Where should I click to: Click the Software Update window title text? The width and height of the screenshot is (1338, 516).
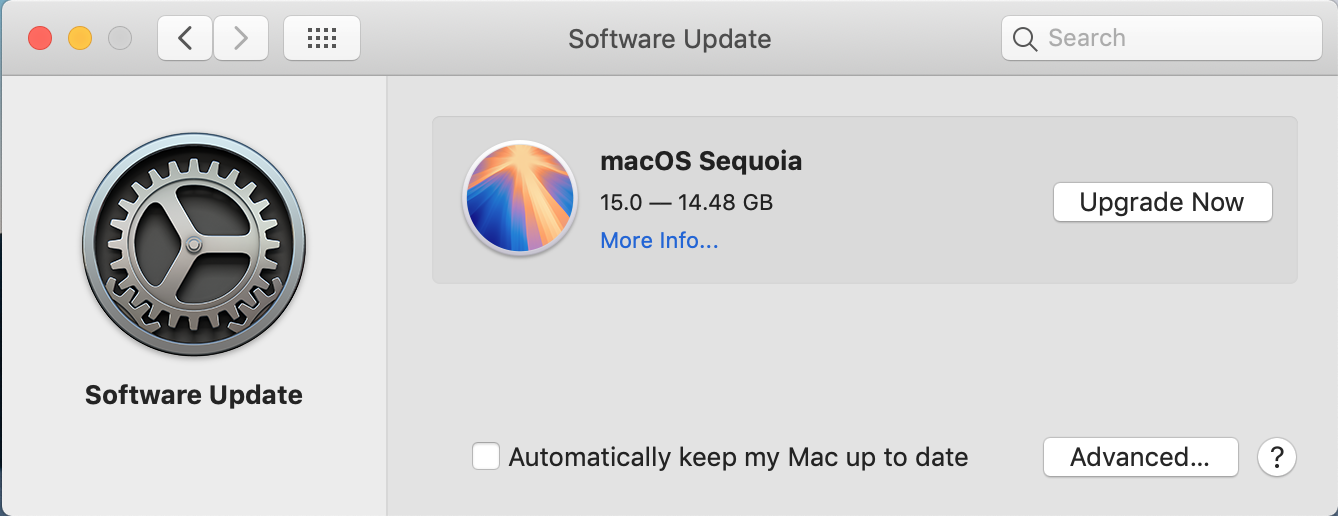[x=670, y=39]
